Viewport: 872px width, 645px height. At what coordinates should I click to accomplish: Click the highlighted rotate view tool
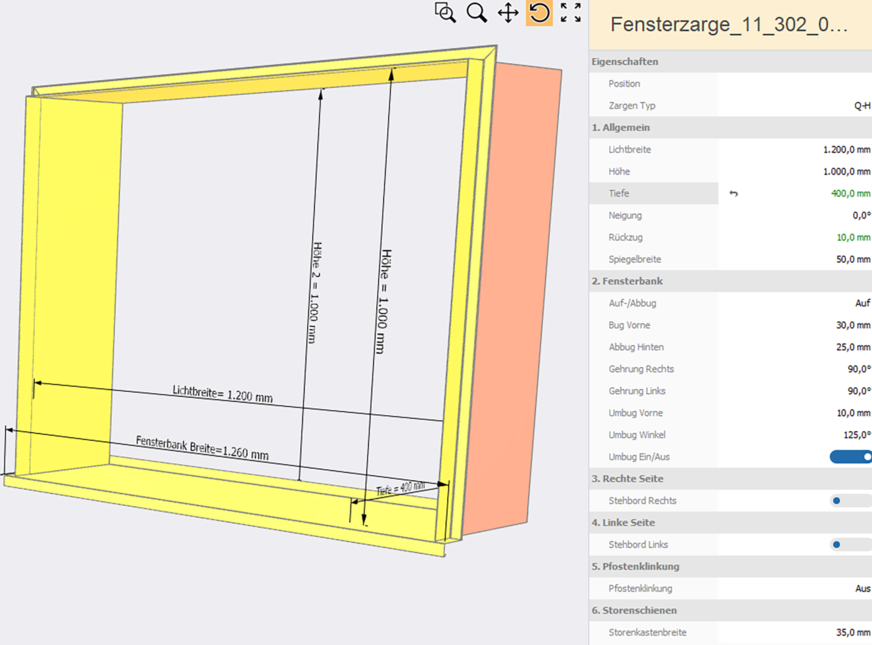[539, 13]
